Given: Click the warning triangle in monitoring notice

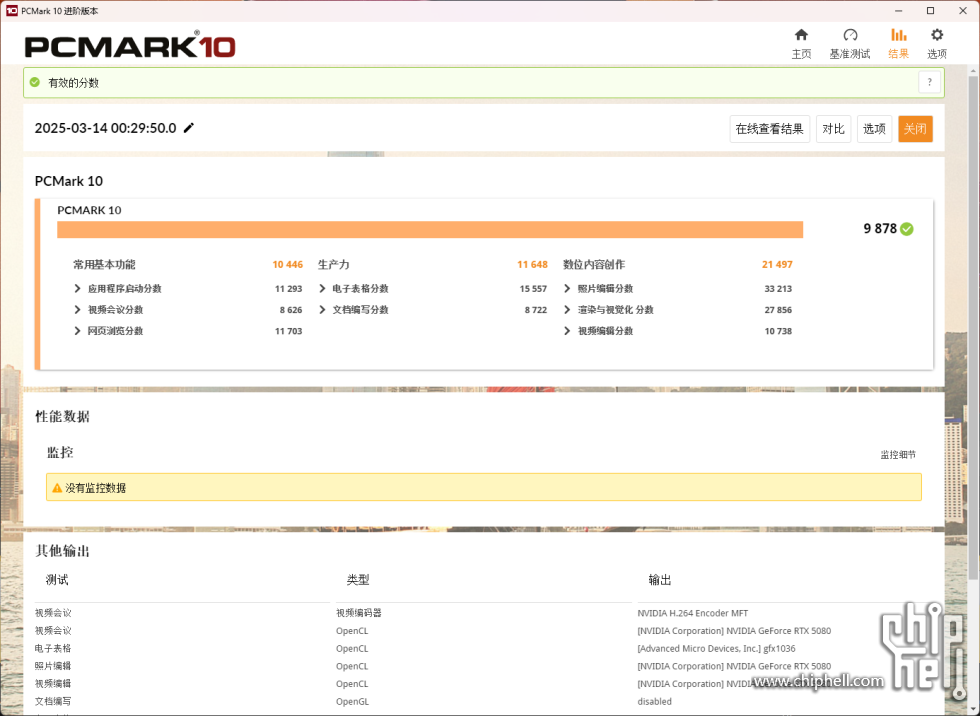Looking at the screenshot, I should (57, 488).
